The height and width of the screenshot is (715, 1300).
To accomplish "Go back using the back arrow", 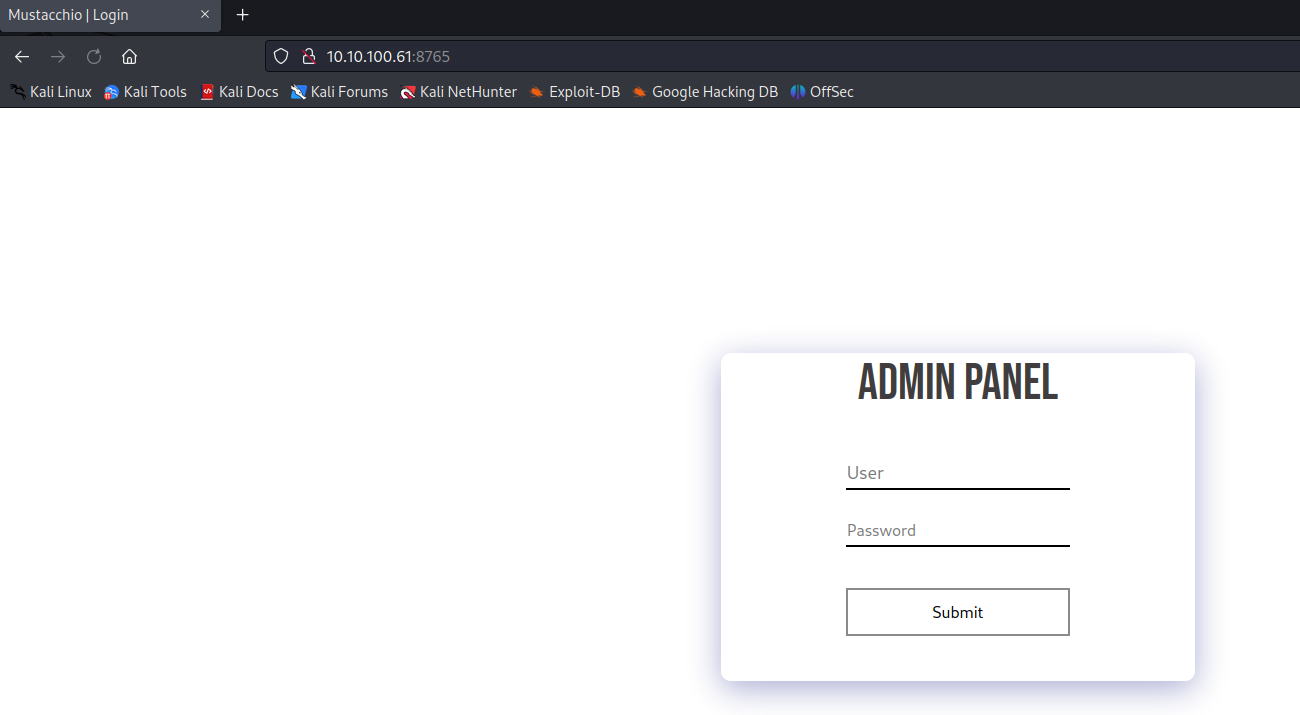I will (22, 57).
